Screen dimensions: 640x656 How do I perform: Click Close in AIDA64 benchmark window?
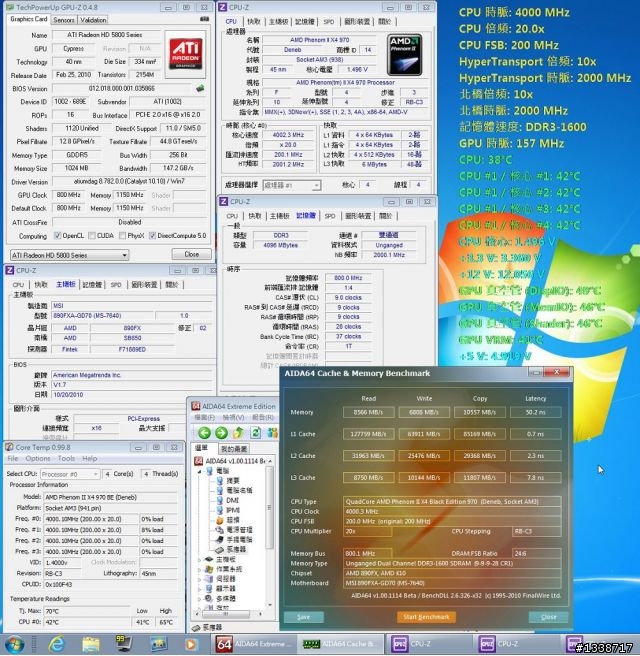pos(548,617)
